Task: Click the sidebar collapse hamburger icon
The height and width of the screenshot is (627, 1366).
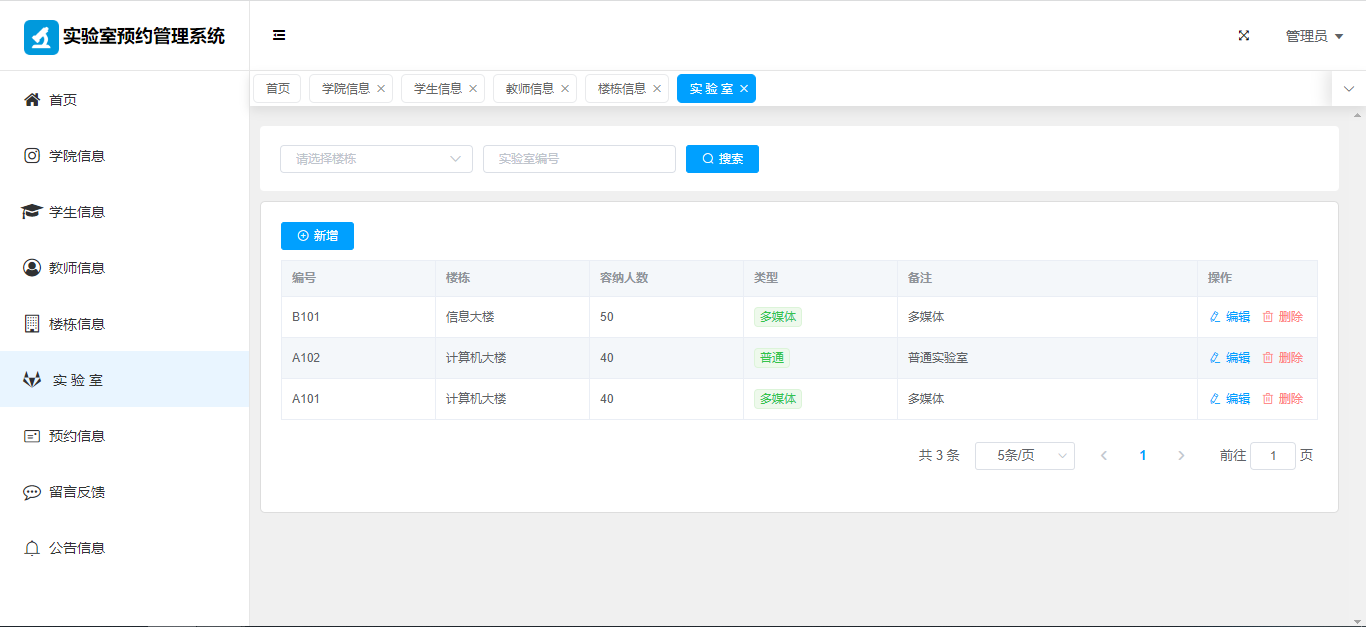Action: 279,35
